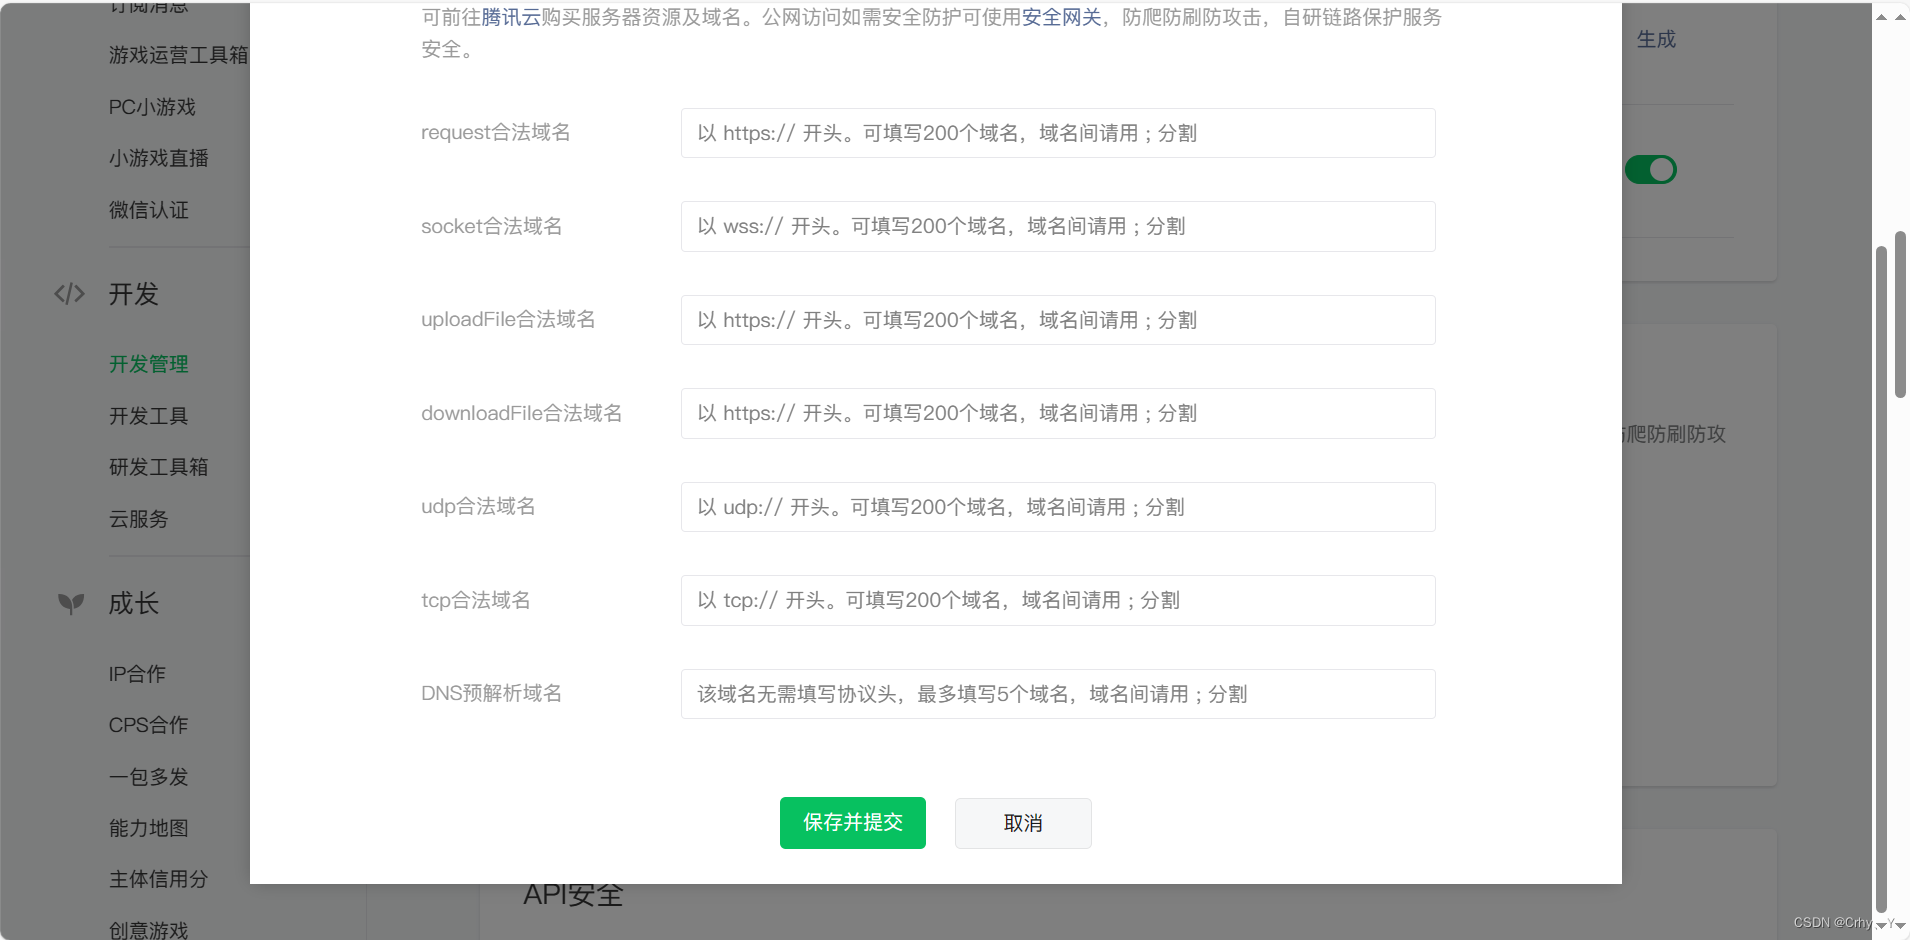Click the socket合法域名 input field
Image resolution: width=1910 pixels, height=940 pixels.
click(1058, 226)
